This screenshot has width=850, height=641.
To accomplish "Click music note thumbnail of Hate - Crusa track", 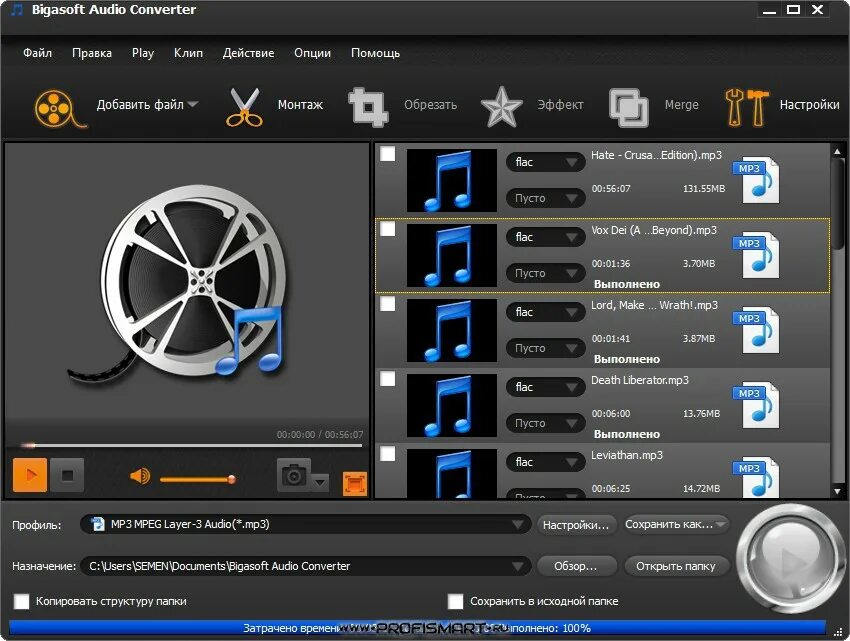I will pyautogui.click(x=452, y=180).
